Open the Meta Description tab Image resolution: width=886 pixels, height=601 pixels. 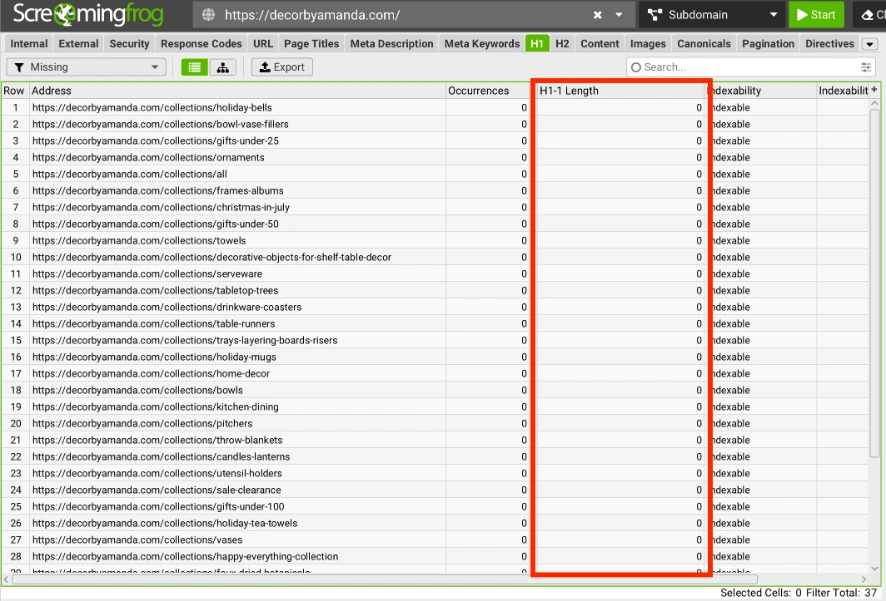click(x=391, y=44)
